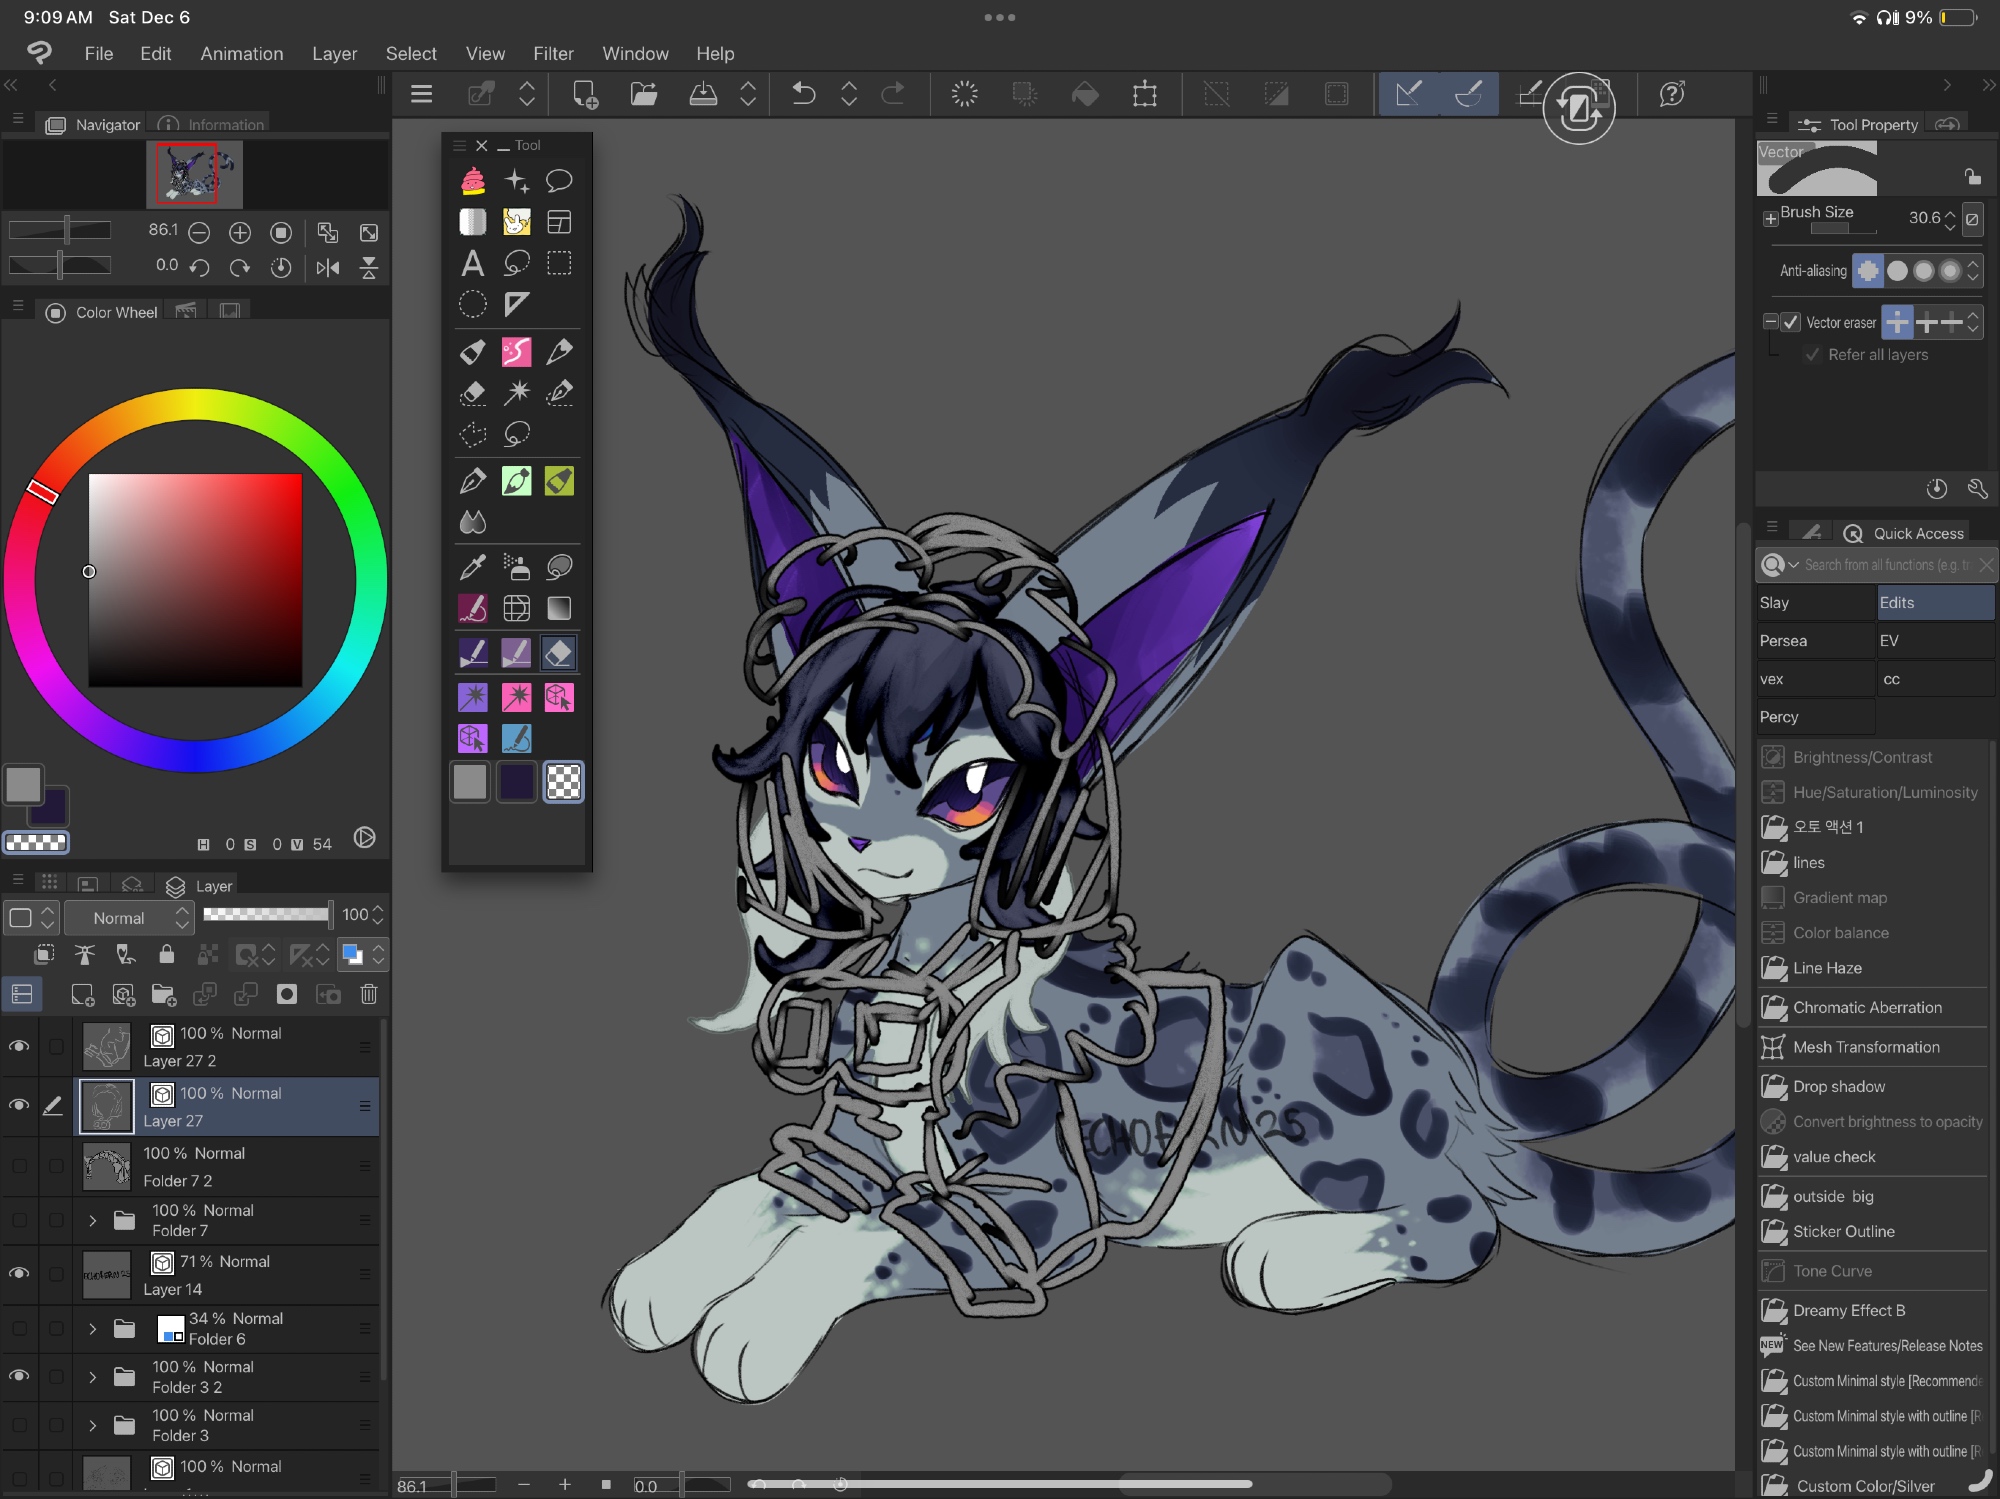Click the Undo arrow in command bar

[x=803, y=94]
